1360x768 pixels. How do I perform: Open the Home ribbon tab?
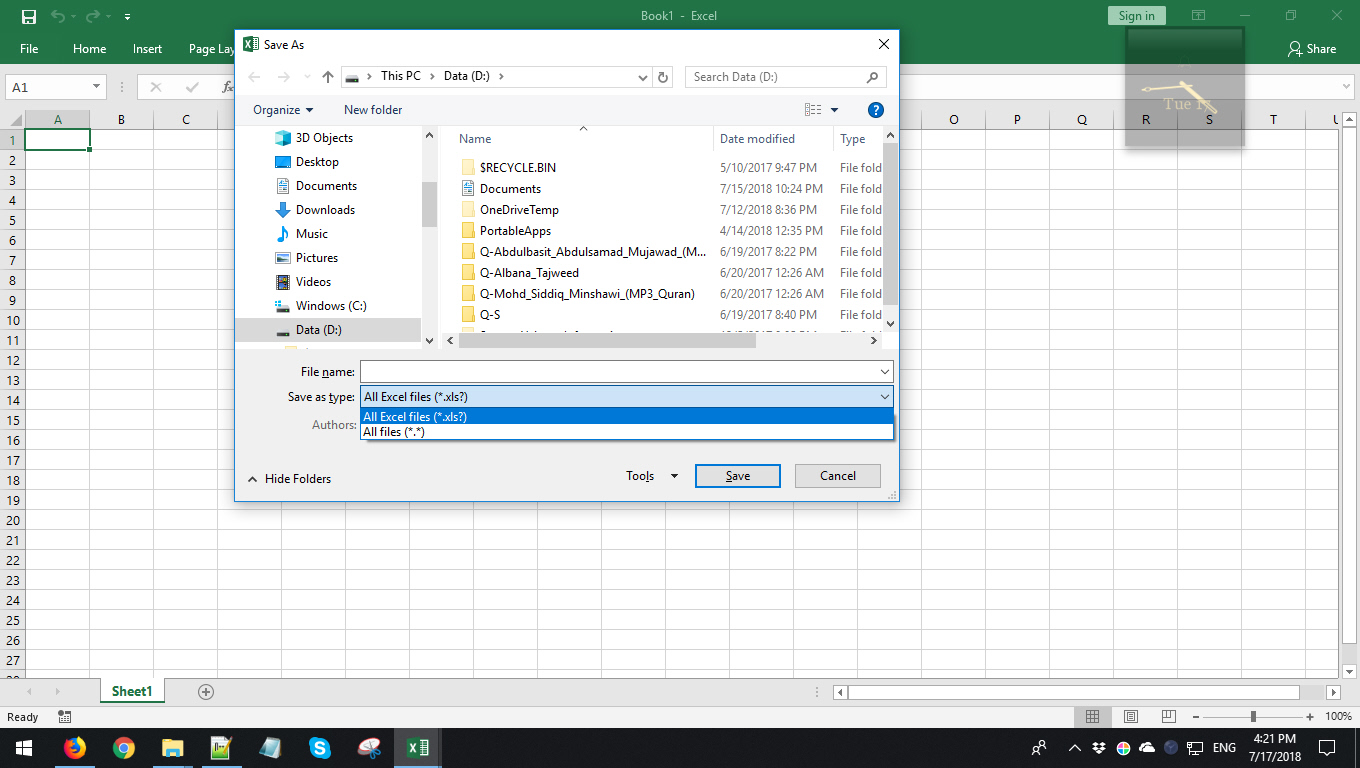(x=89, y=49)
